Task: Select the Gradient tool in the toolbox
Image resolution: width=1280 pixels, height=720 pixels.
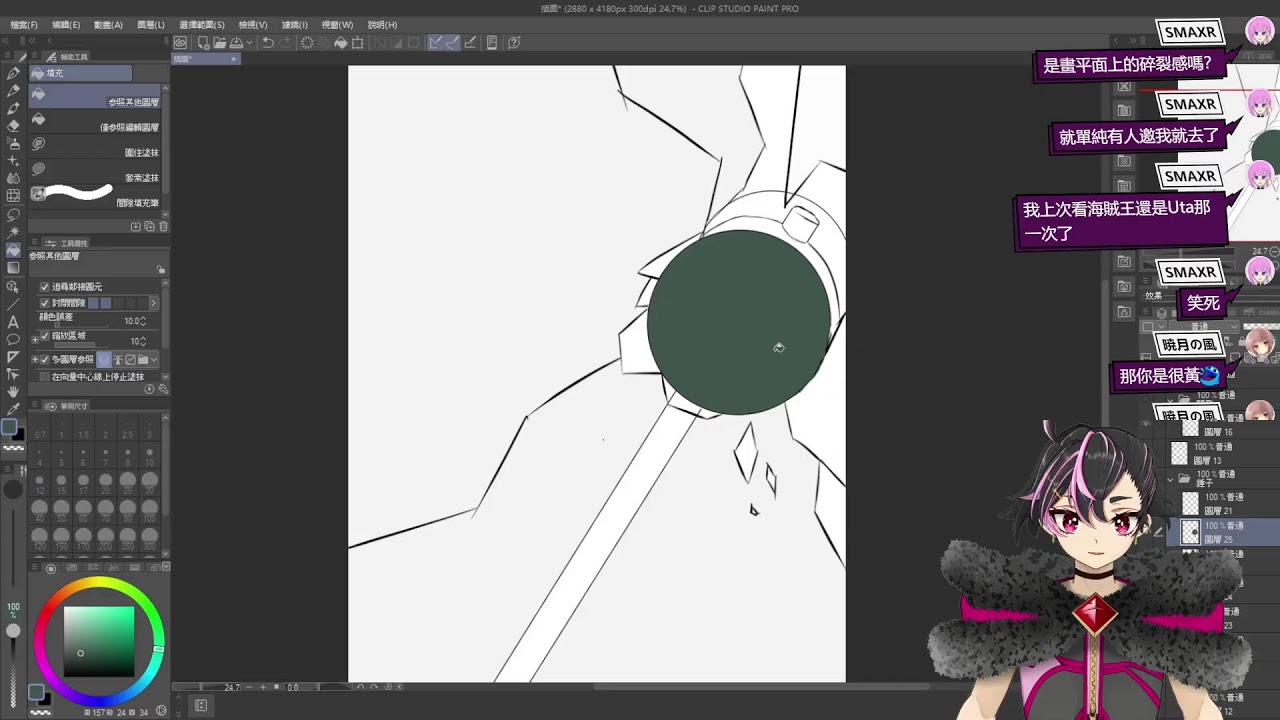Action: pyautogui.click(x=13, y=267)
